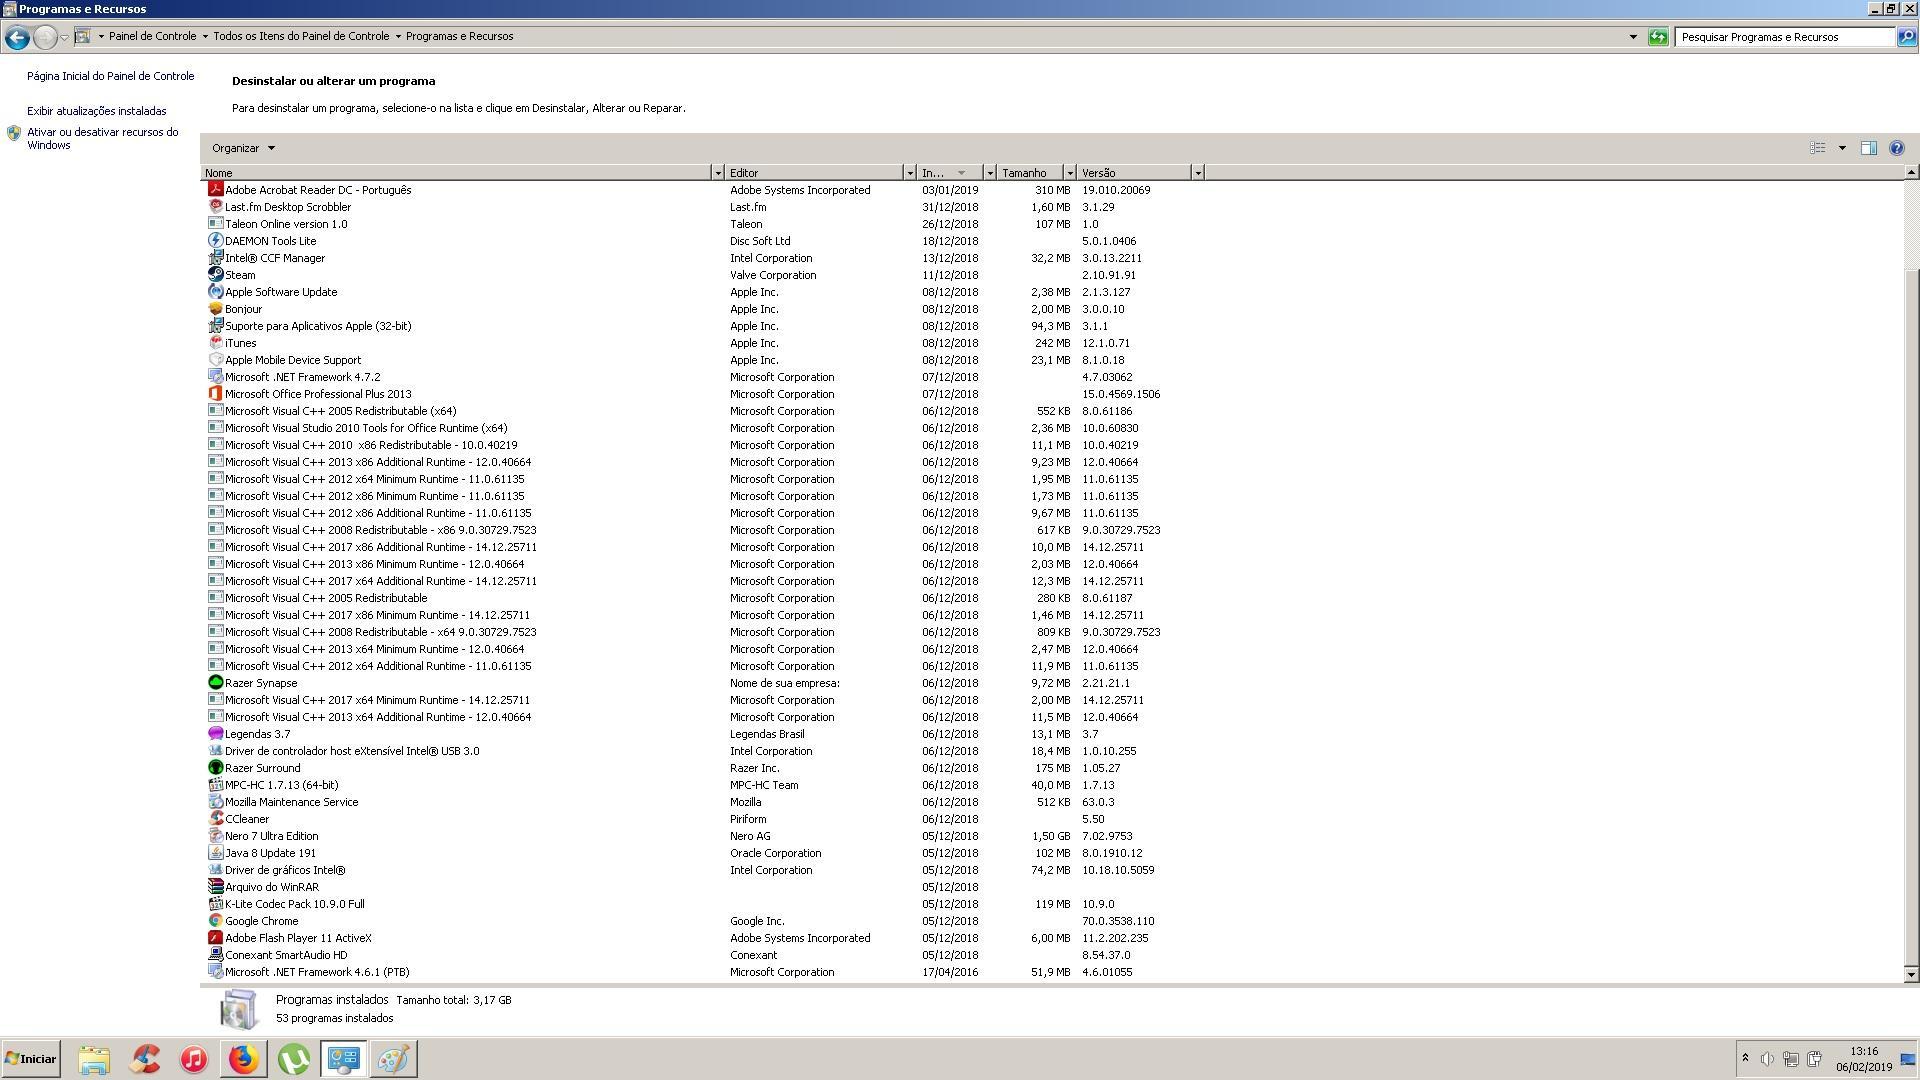Expand the Painel de Controle breadcrumb arrow

[205, 36]
